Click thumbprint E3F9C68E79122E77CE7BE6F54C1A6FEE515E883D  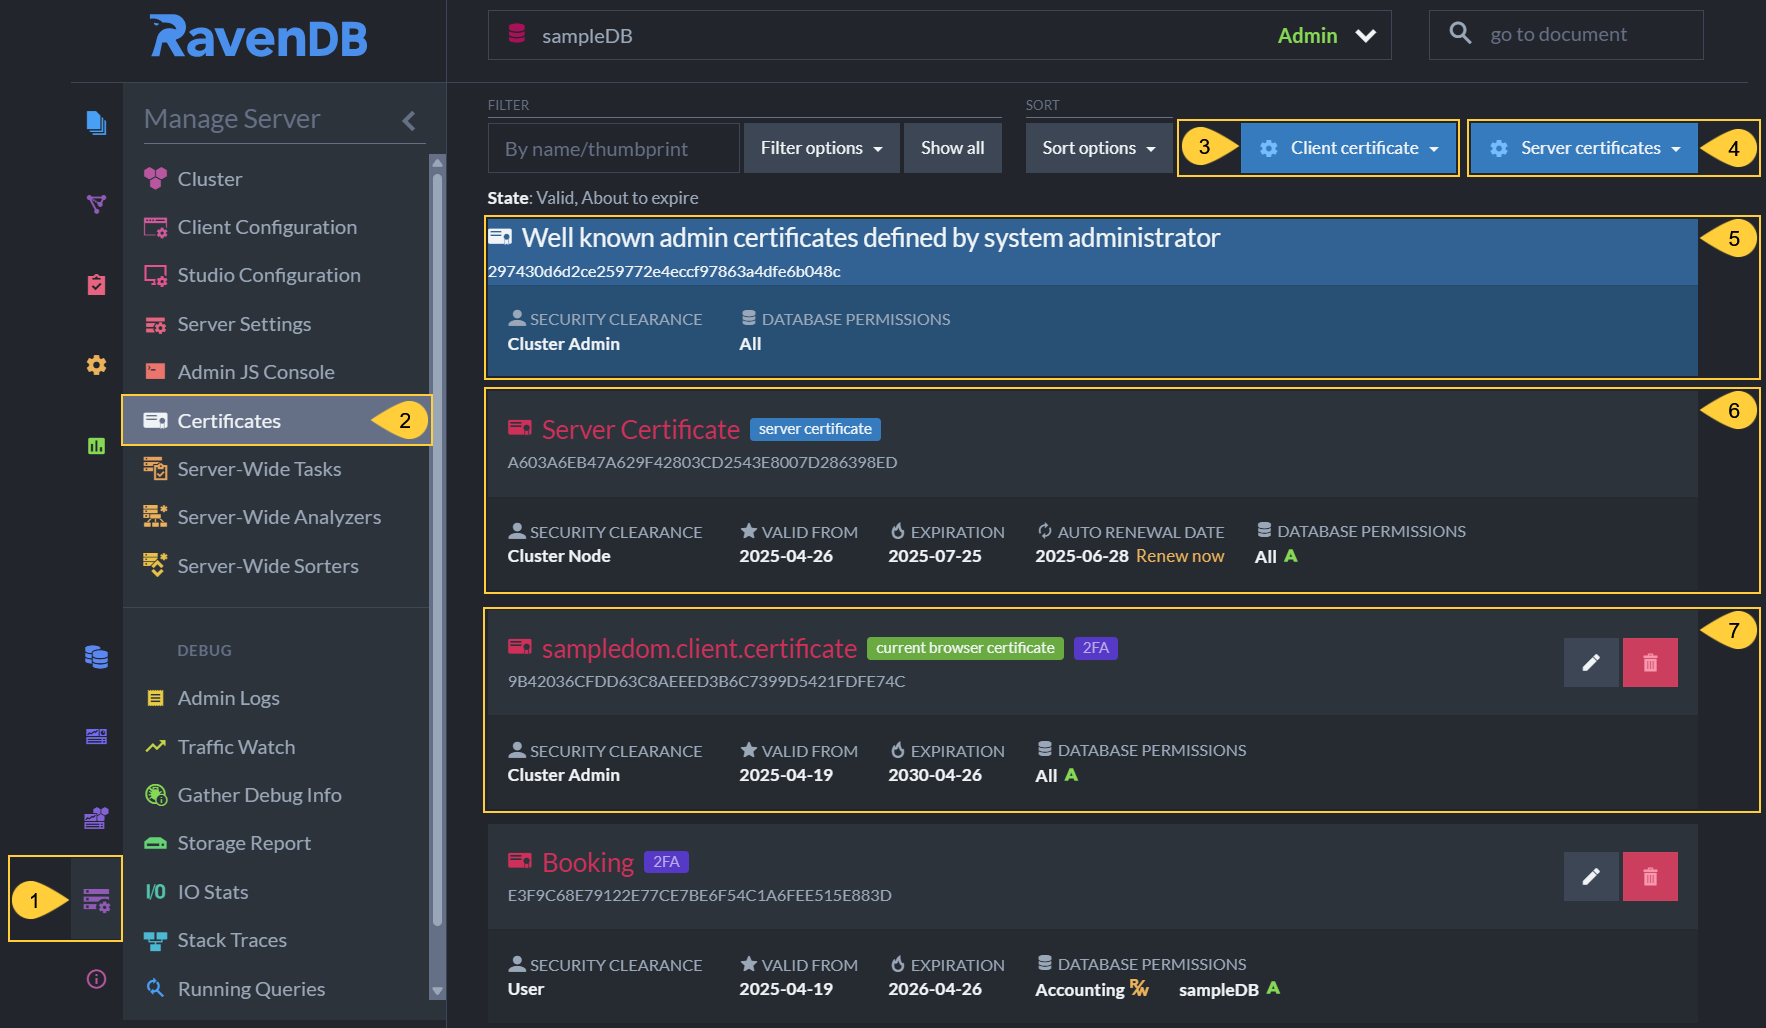tap(699, 896)
